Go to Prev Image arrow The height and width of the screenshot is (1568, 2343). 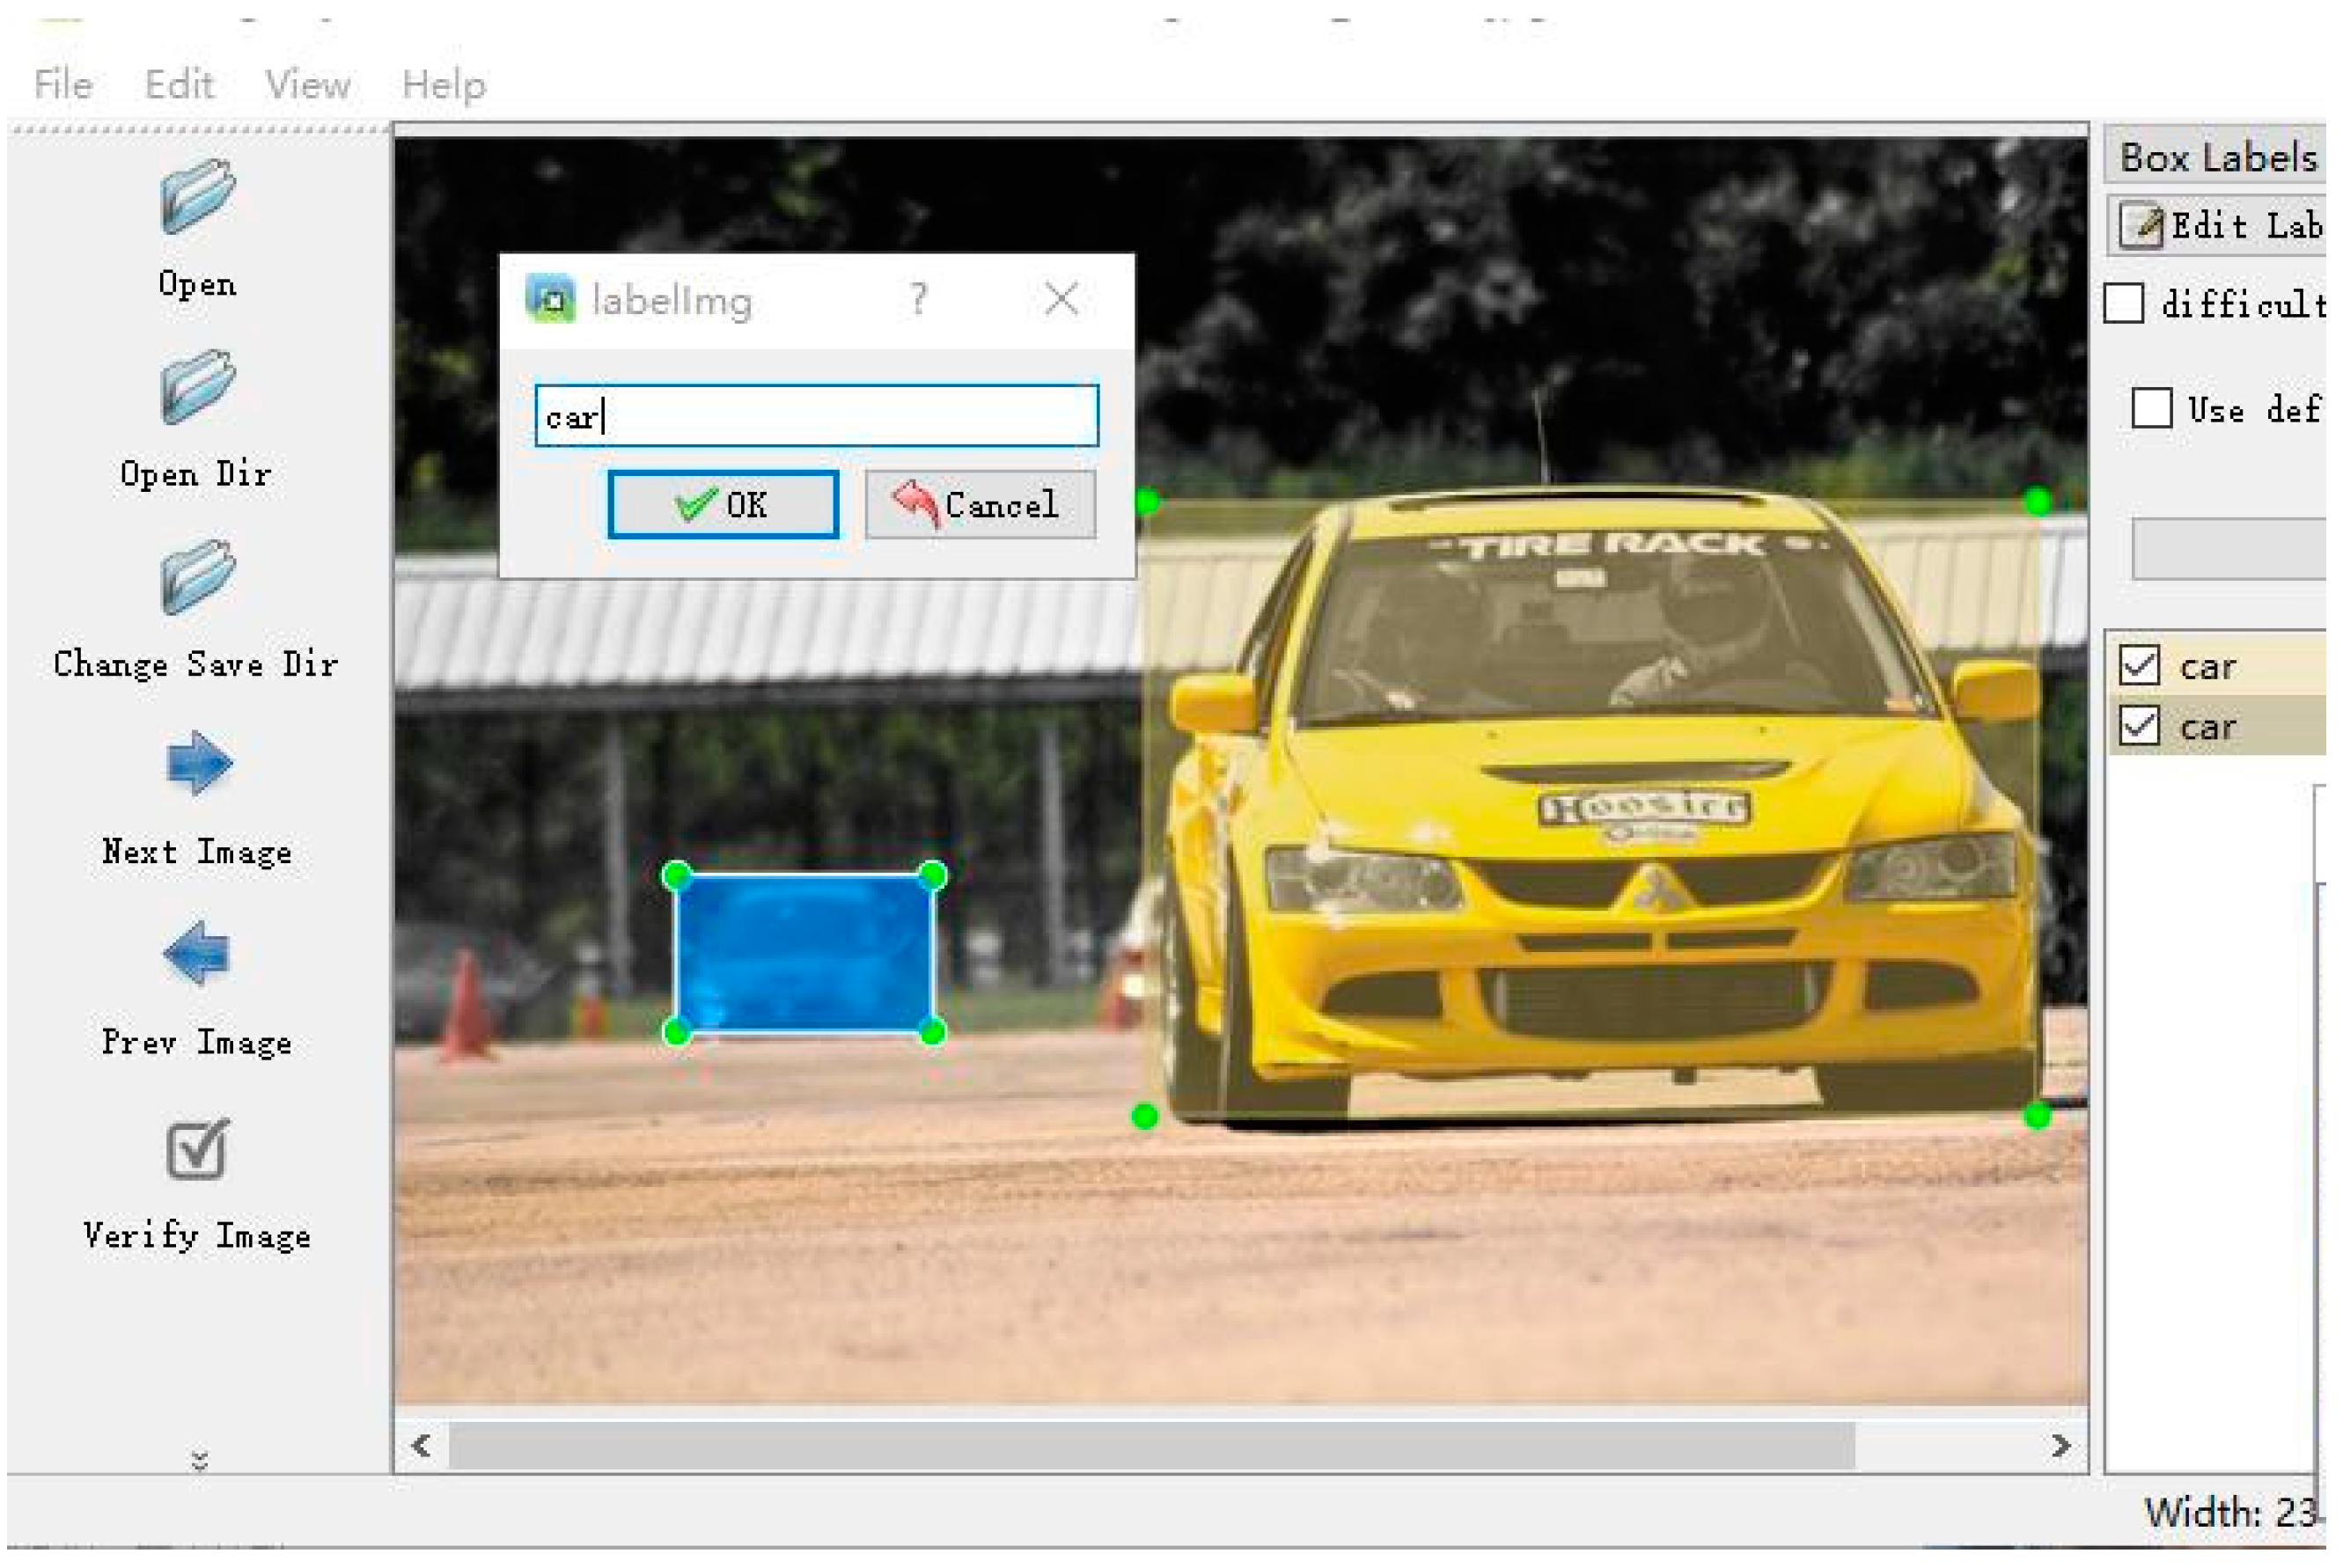pyautogui.click(x=197, y=955)
